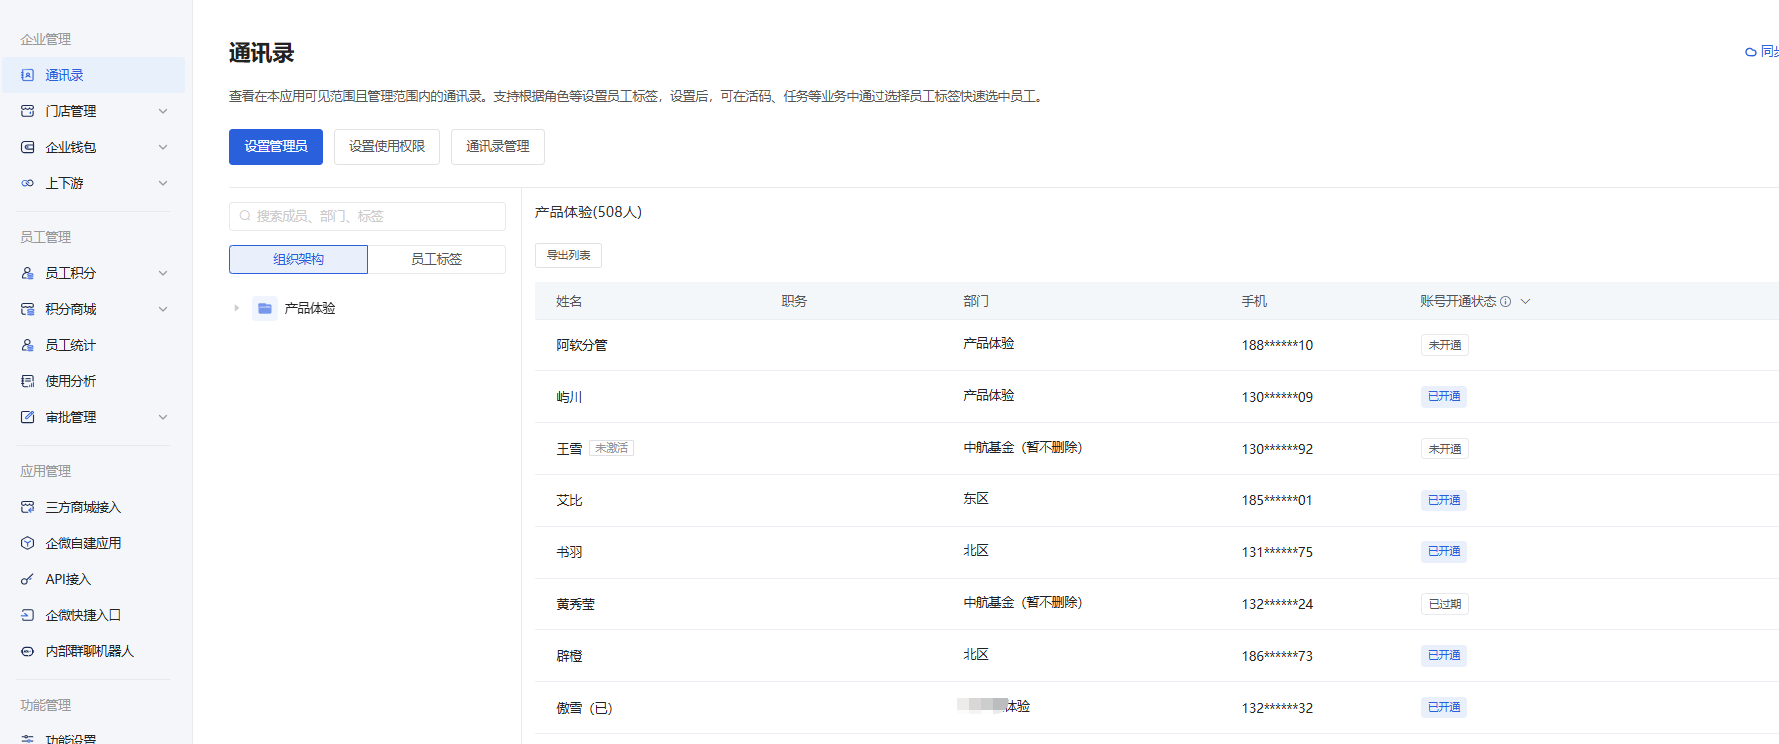Click the 已过期 status in 黄秀莹 row
The image size is (1779, 744).
click(1444, 604)
